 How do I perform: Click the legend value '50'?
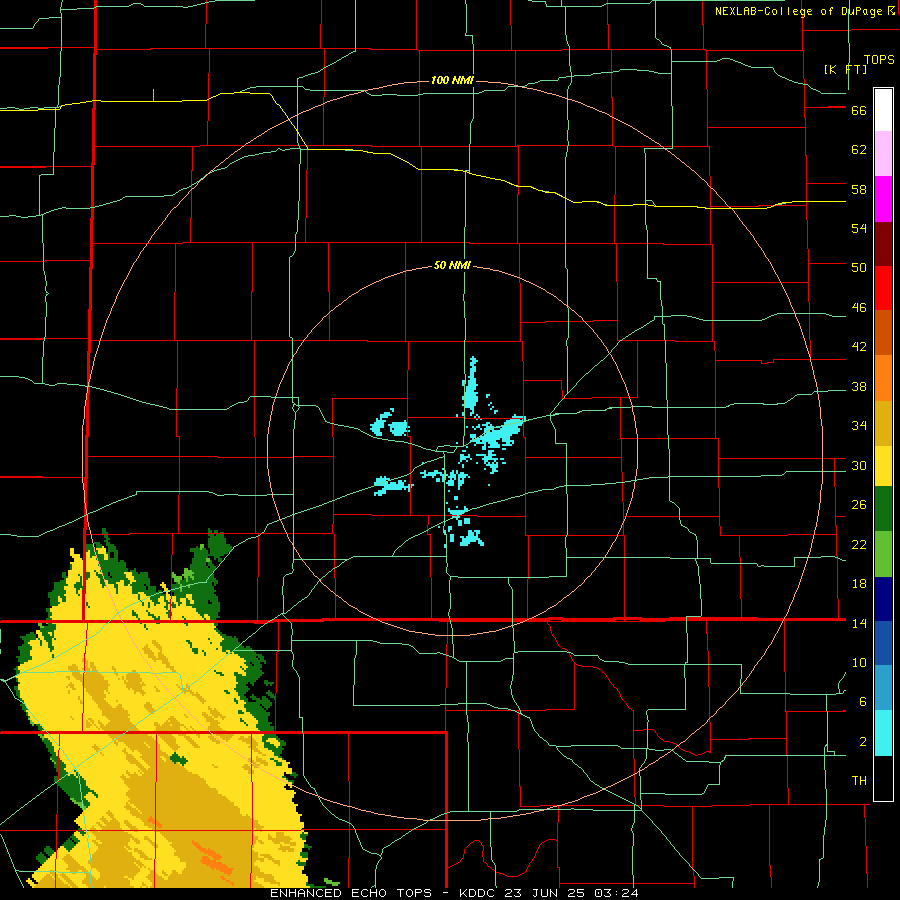[859, 267]
